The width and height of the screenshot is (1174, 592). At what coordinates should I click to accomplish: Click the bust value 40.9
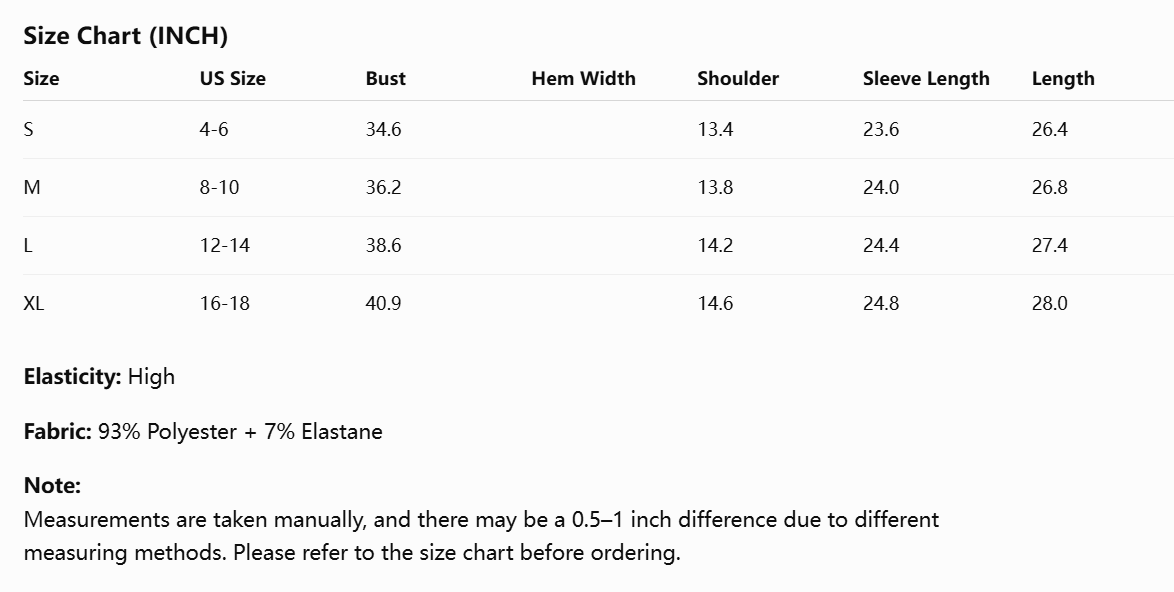click(x=383, y=303)
